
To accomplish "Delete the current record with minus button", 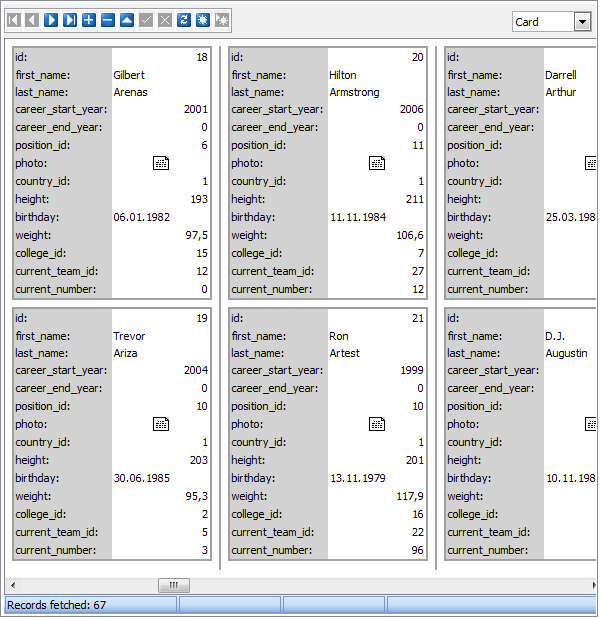I will [x=108, y=20].
